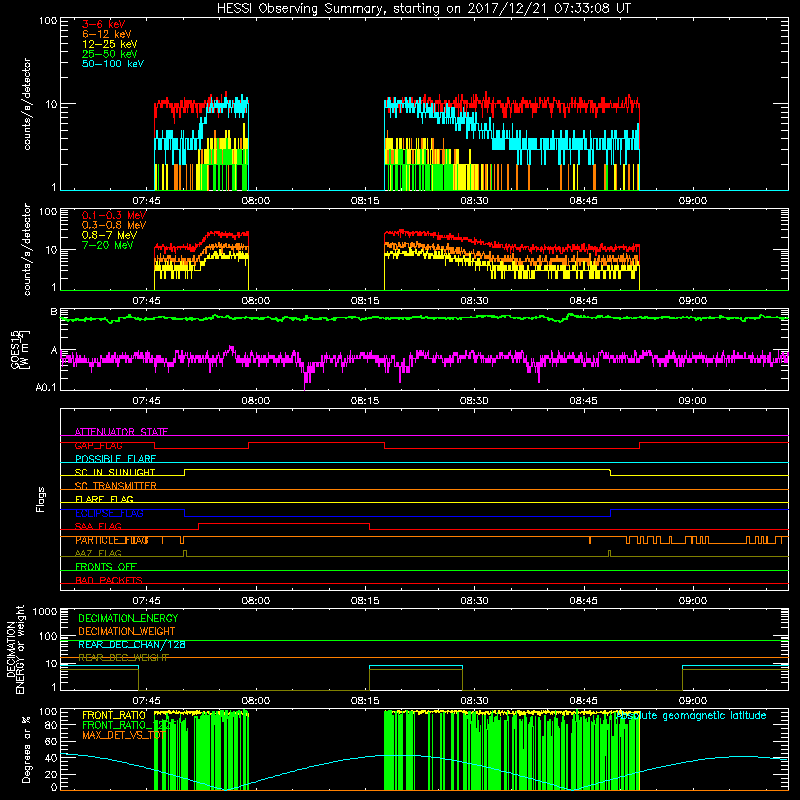Select the SAA_FLAG label

98,526
